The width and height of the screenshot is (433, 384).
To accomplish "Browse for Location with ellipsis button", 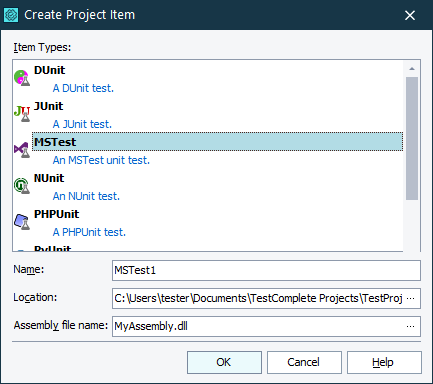I will (411, 298).
